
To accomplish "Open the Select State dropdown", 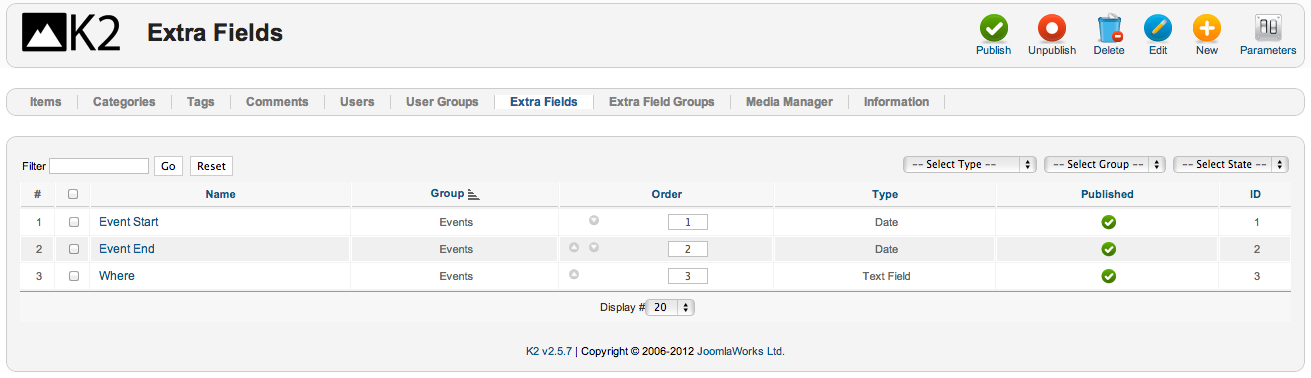I will tap(1231, 164).
